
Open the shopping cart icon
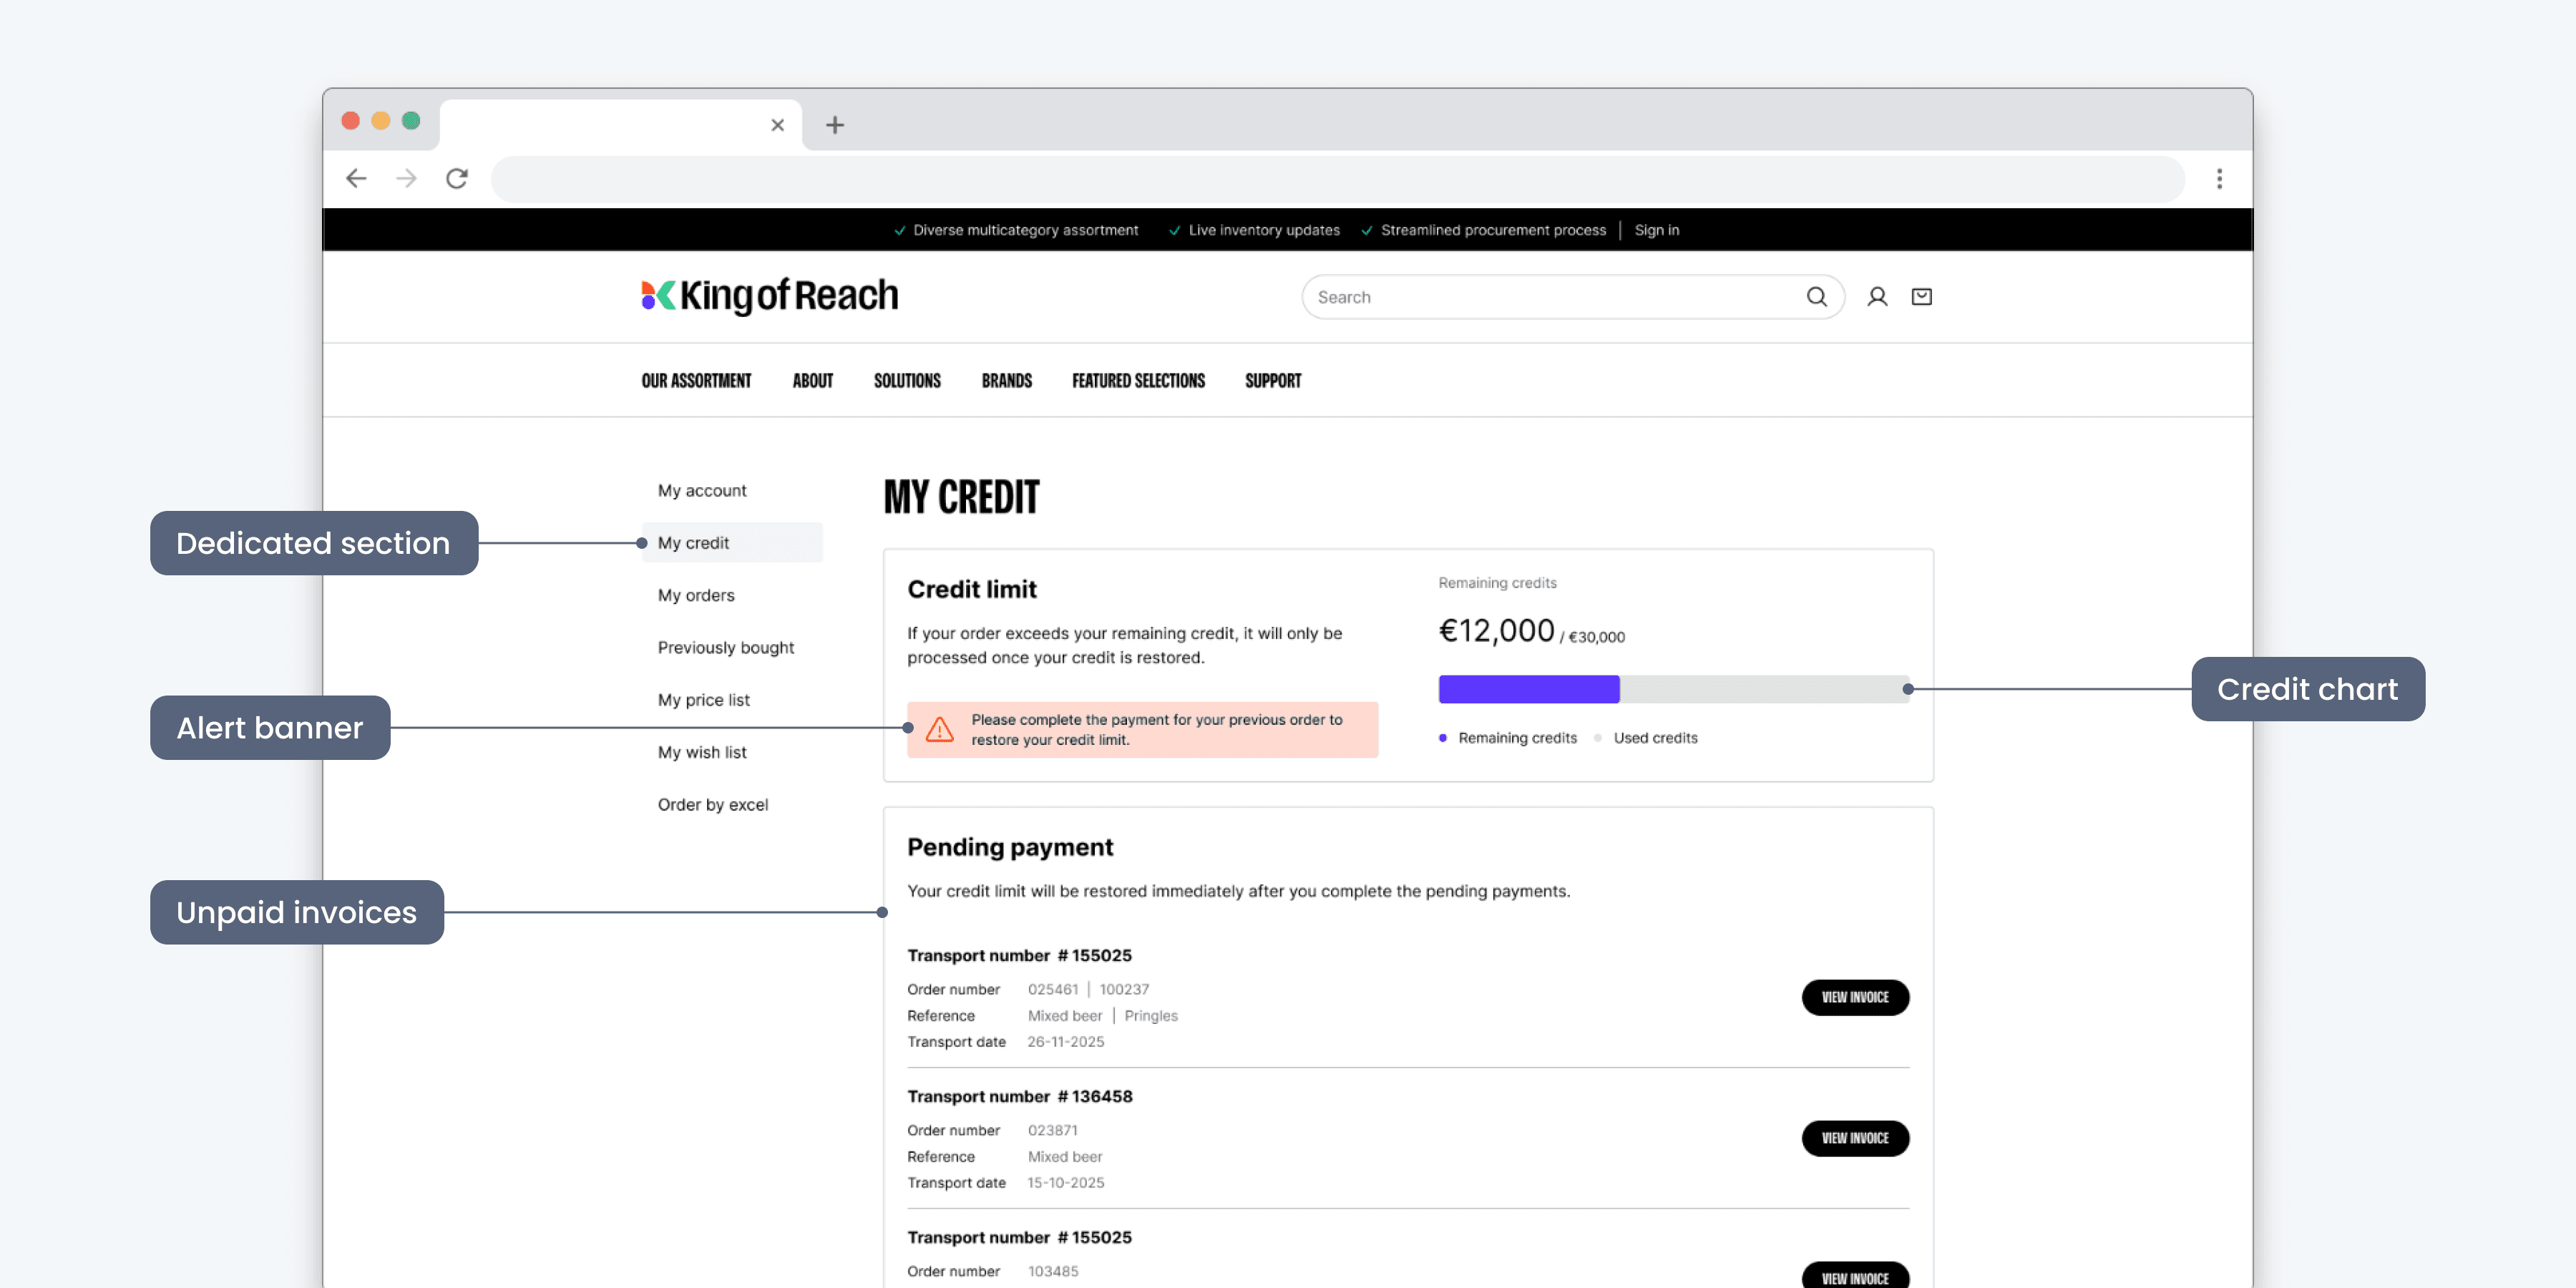tap(1921, 297)
